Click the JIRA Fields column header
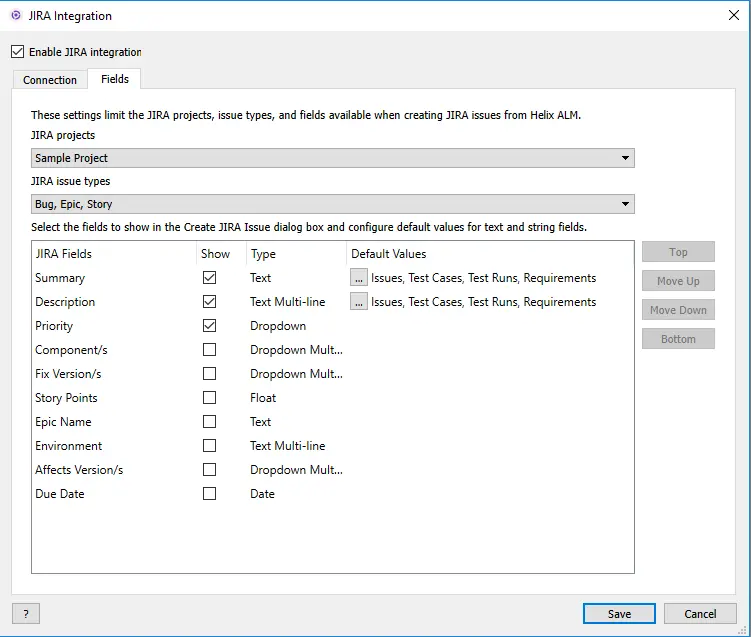 pyautogui.click(x=114, y=254)
